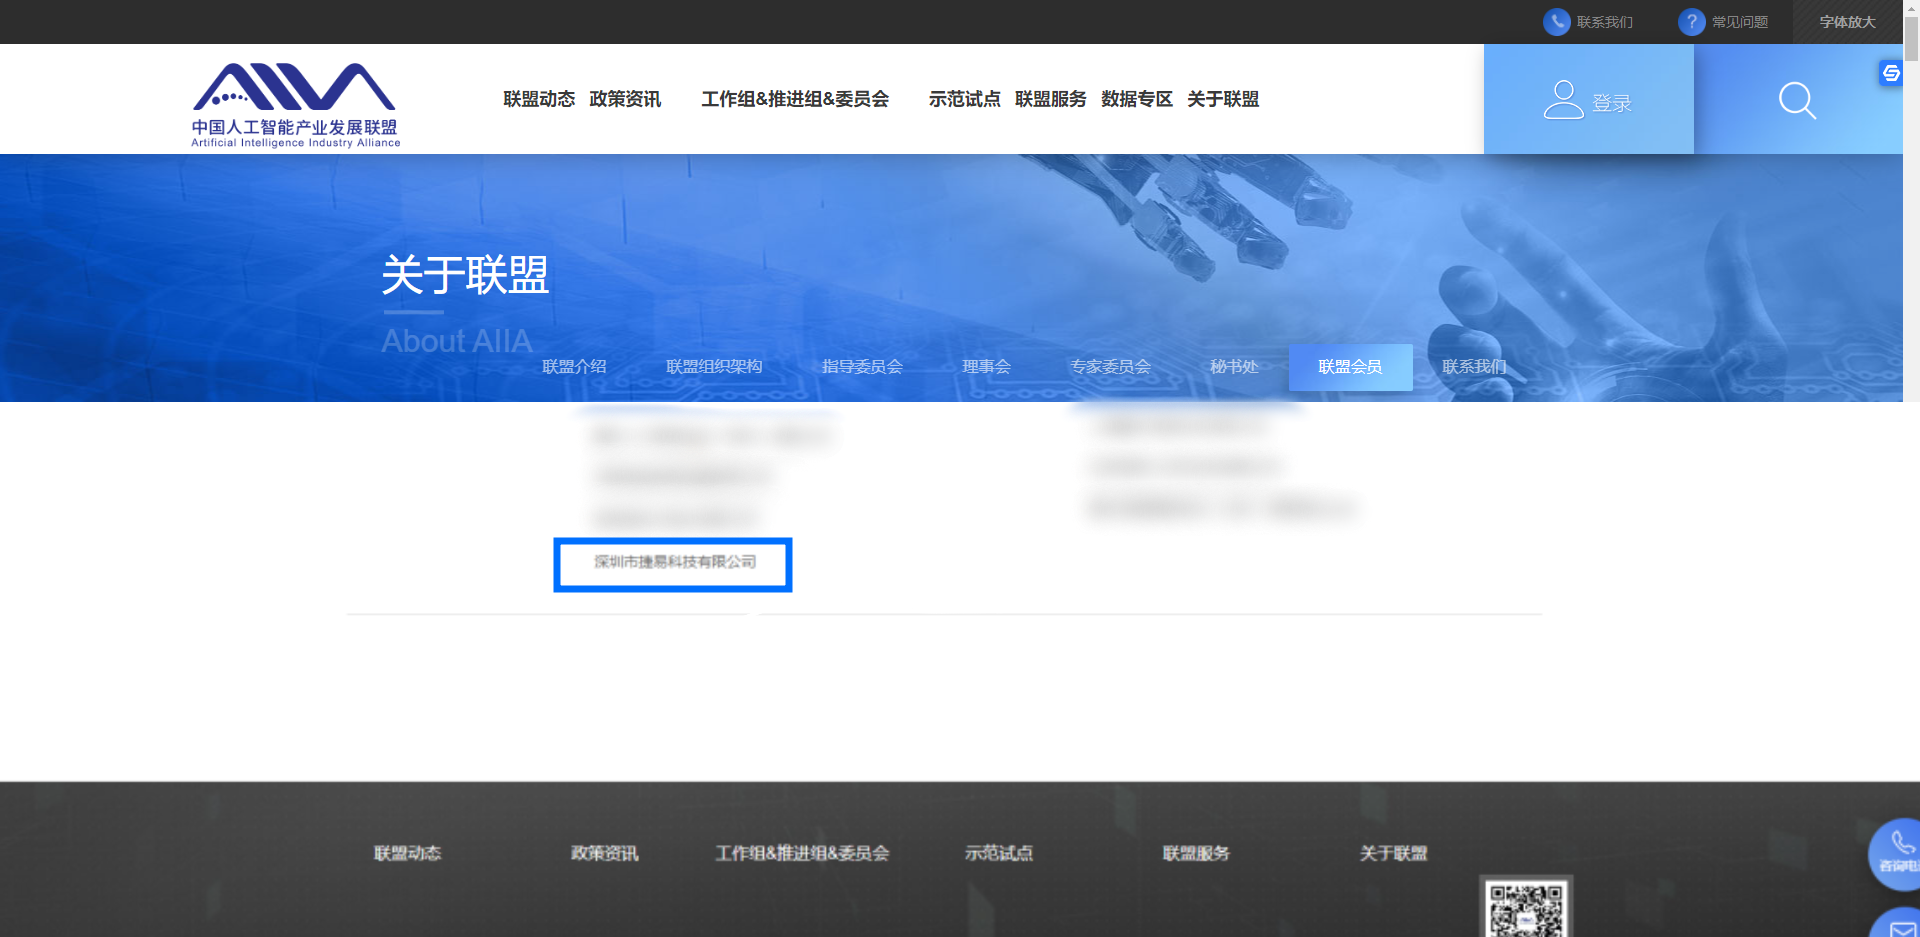Image resolution: width=1920 pixels, height=937 pixels.
Task: Click the QR code in the footer
Action: [x=1525, y=910]
